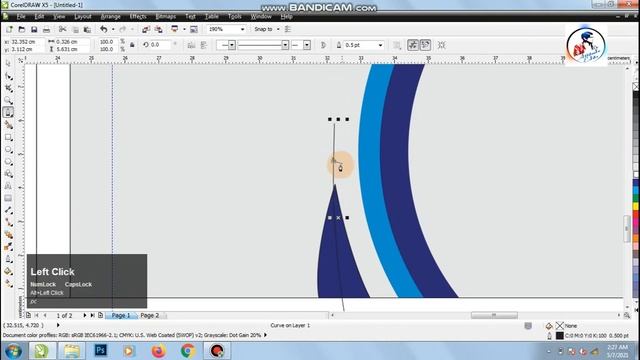The width and height of the screenshot is (640, 360).
Task: Select the Connector tool
Action: (x=8, y=223)
